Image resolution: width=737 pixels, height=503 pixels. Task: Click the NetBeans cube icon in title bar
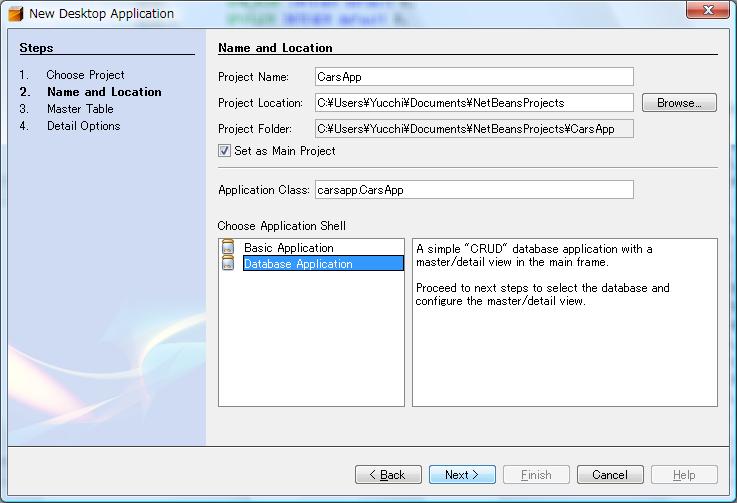tap(16, 14)
